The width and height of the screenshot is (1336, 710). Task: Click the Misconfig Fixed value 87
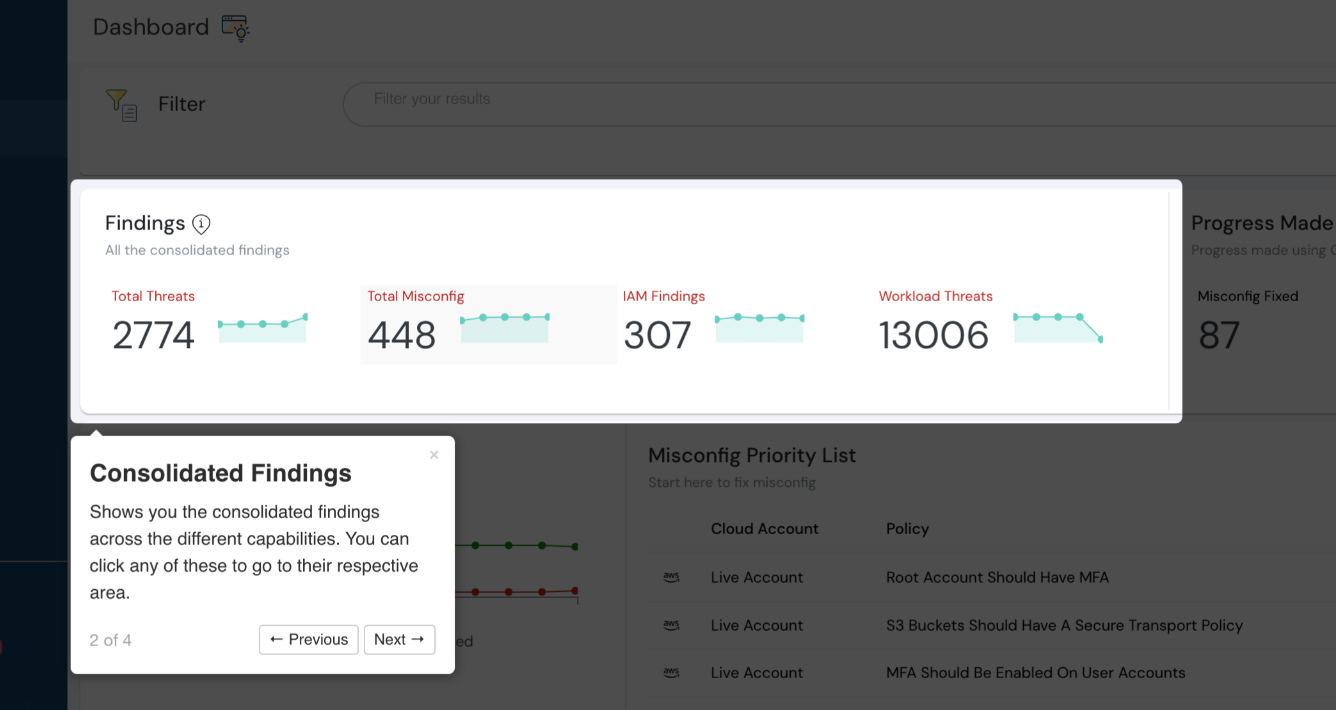point(1219,336)
